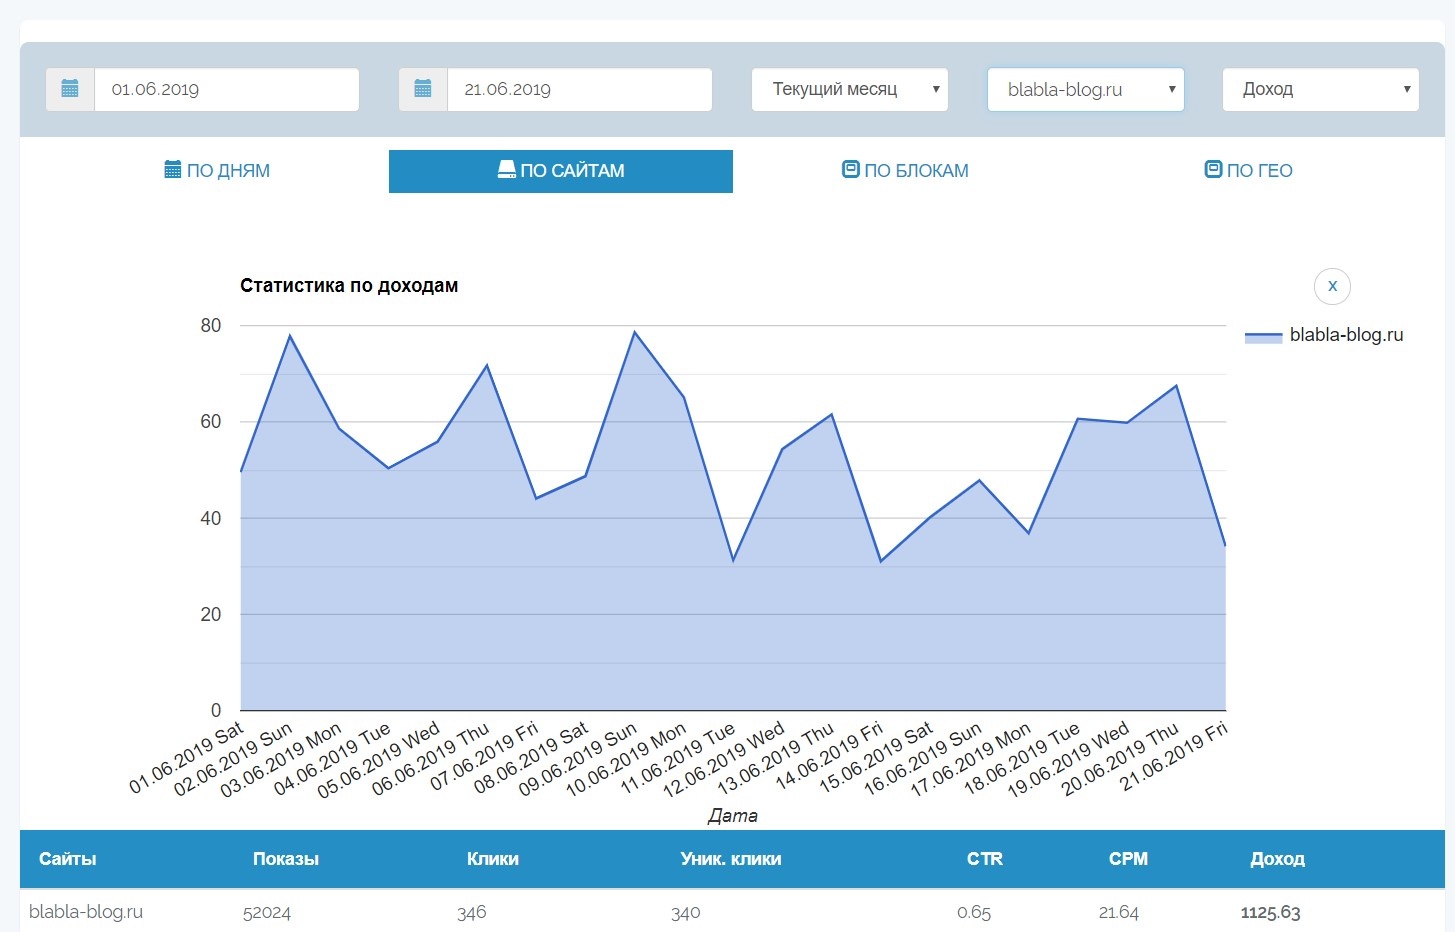This screenshot has width=1455, height=932.
Task: Click the chart peak at 09.06.2019 Sun
Action: pyautogui.click(x=634, y=332)
